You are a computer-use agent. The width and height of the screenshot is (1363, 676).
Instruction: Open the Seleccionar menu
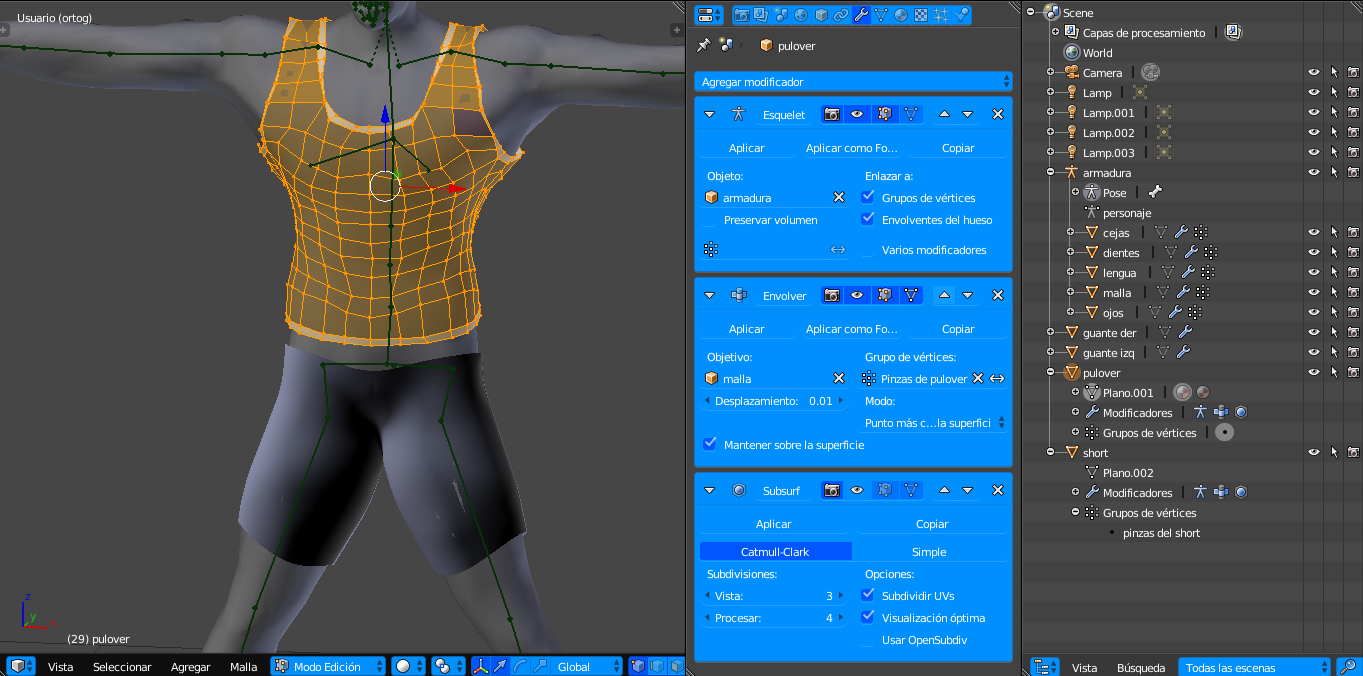(122, 666)
